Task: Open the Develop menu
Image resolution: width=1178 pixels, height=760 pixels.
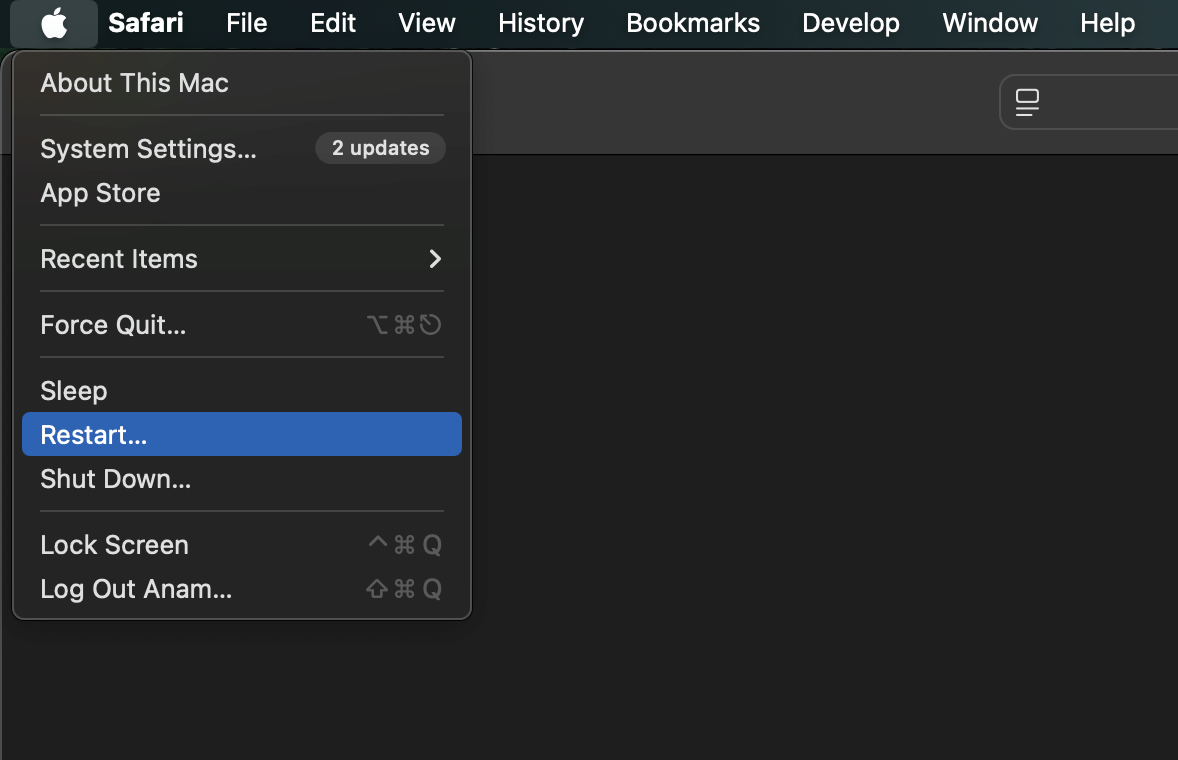Action: click(x=850, y=23)
